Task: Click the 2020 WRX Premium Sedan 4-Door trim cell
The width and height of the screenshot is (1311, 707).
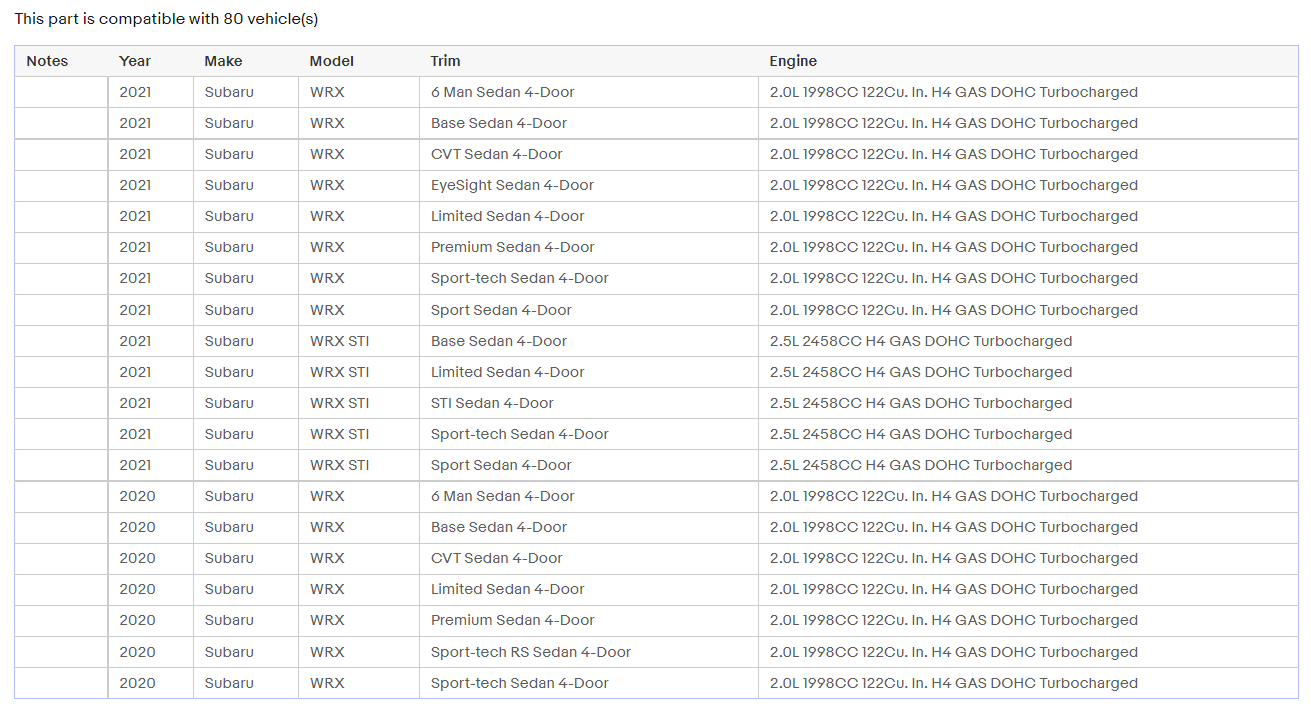Action: click(589, 620)
